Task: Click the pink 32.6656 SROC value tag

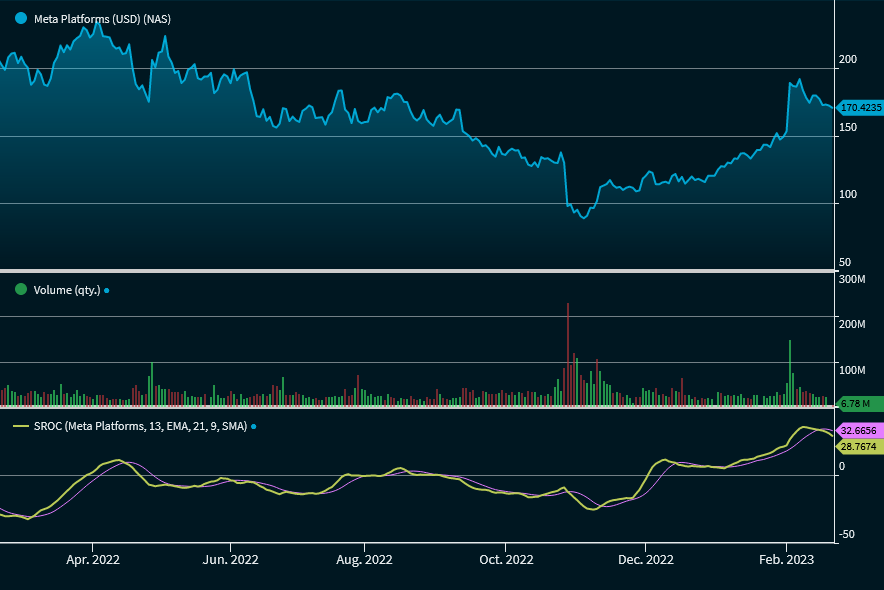Action: pos(858,430)
